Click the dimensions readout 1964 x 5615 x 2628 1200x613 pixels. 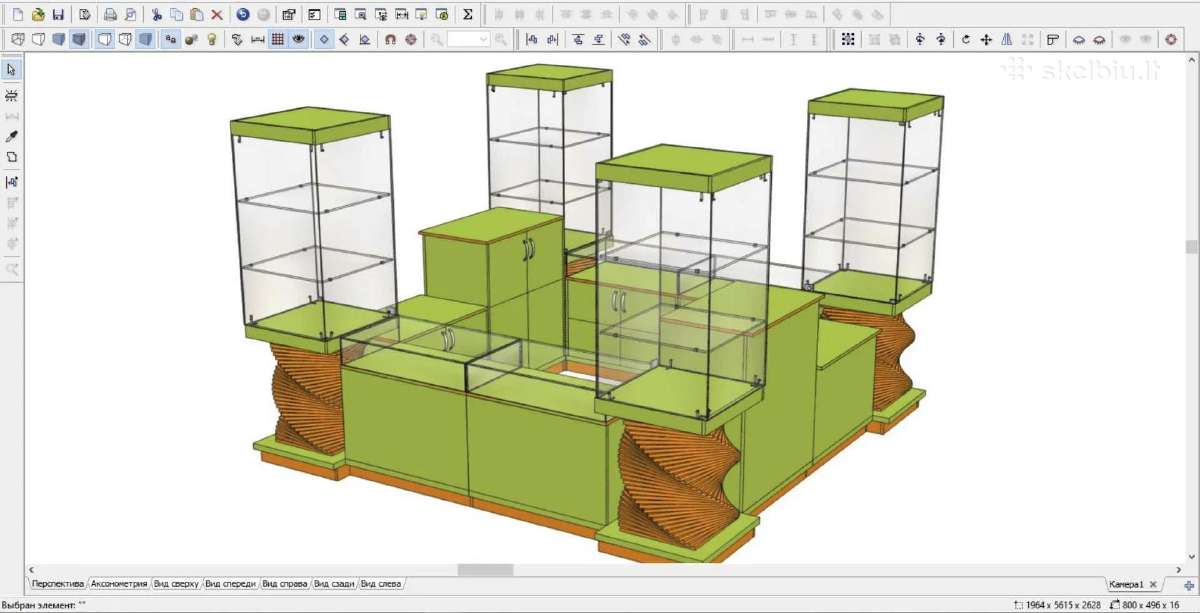[x=1063, y=604]
